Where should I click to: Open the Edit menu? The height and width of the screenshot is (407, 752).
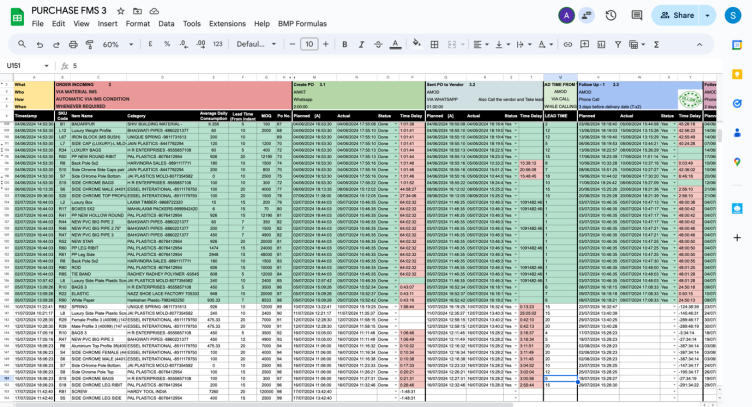(x=59, y=23)
